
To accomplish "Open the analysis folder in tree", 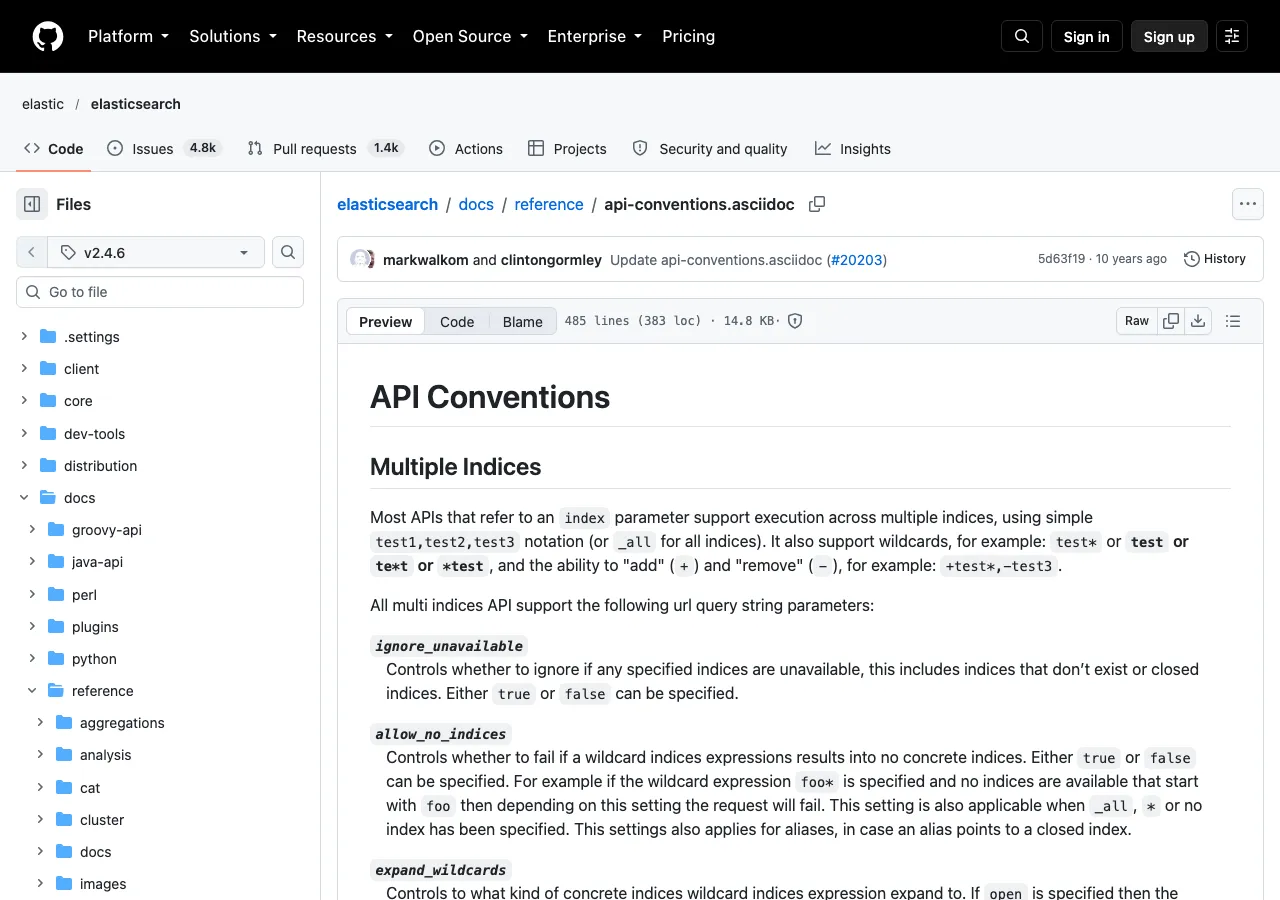I will tap(105, 755).
